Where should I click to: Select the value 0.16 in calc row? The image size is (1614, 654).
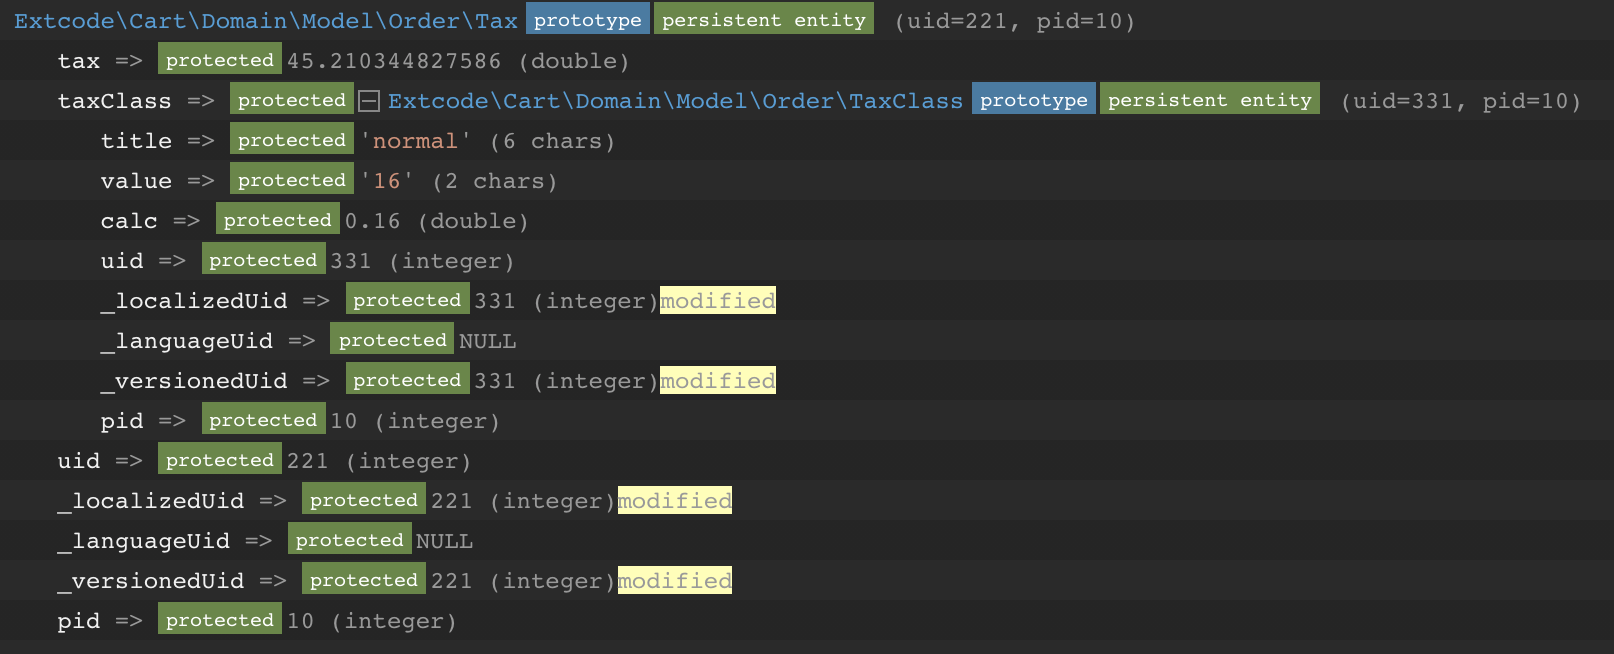pyautogui.click(x=373, y=221)
